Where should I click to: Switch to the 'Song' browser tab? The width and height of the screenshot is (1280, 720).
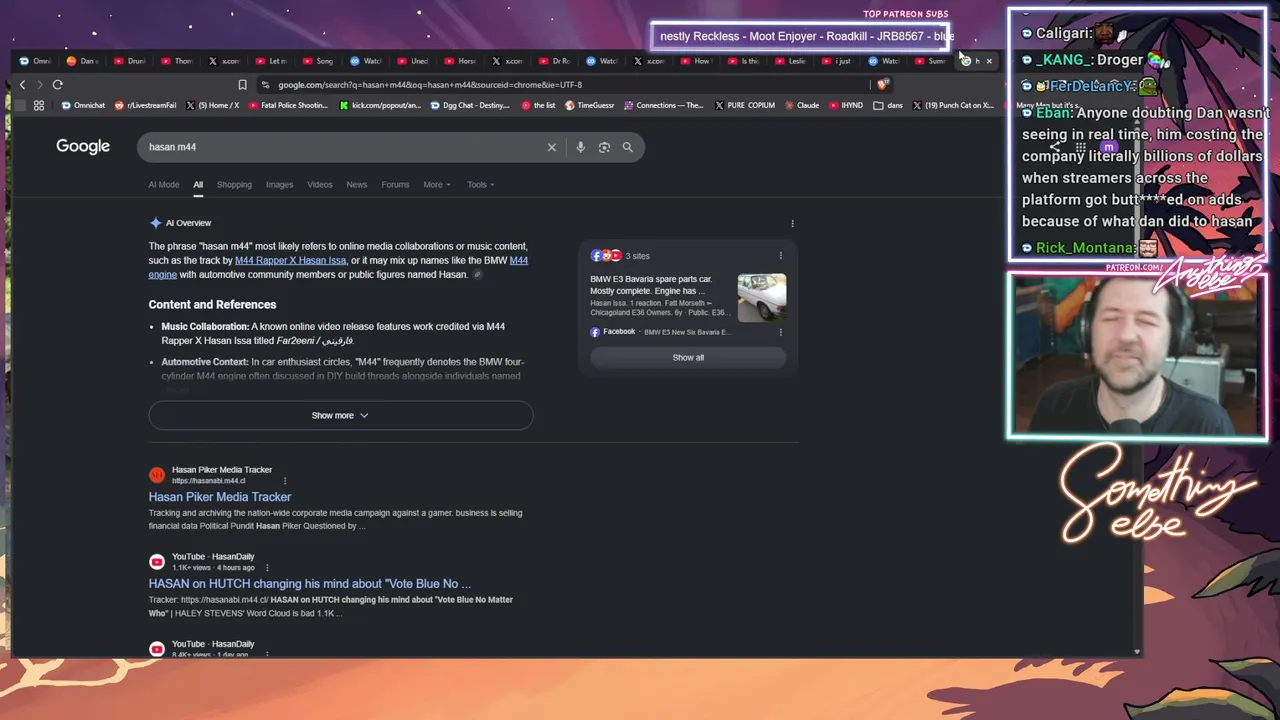click(318, 61)
